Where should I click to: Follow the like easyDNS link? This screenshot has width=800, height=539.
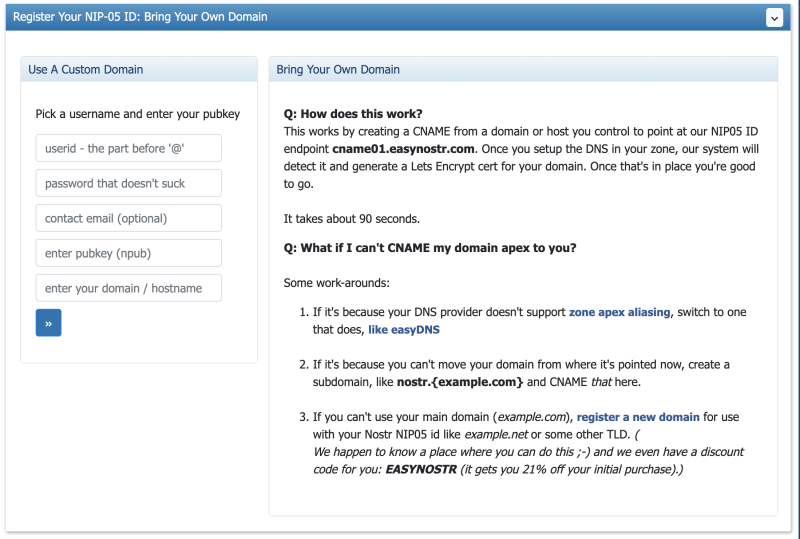(404, 330)
